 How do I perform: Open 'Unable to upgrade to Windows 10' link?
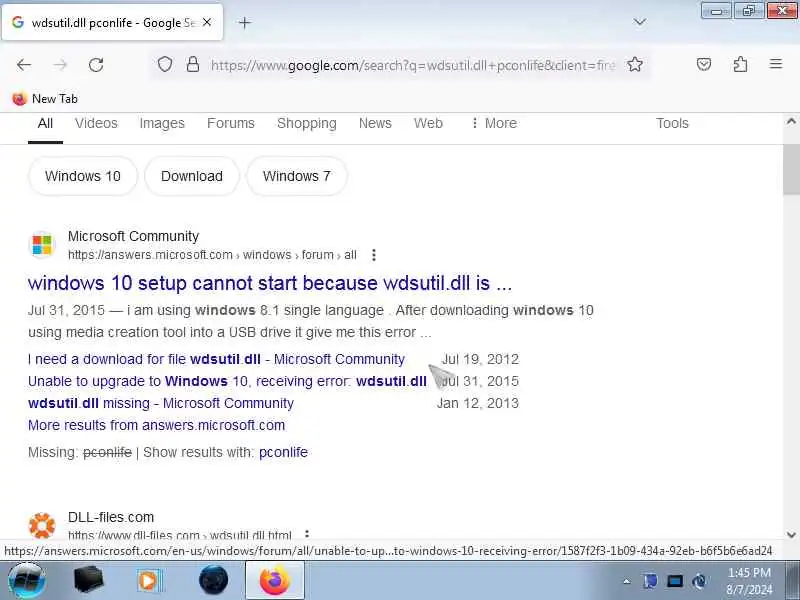tap(227, 381)
